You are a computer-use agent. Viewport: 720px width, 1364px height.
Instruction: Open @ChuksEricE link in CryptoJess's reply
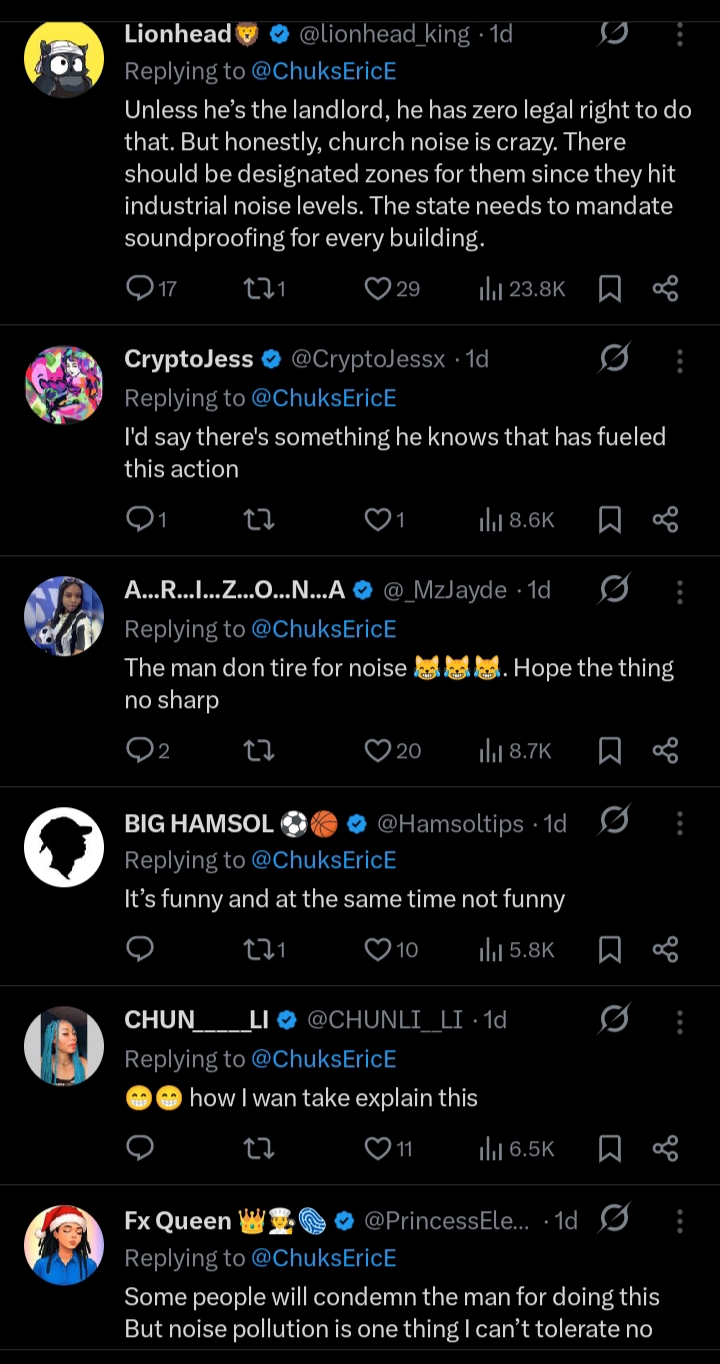point(323,398)
